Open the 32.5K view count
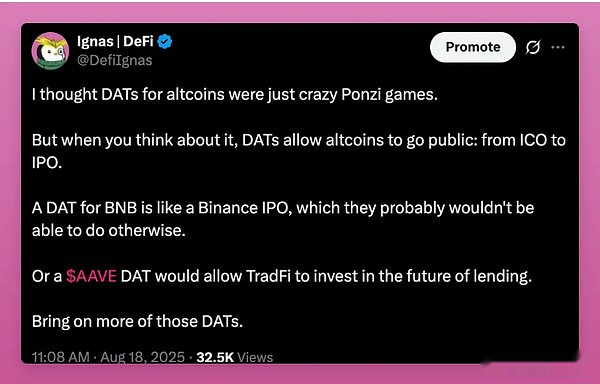The height and width of the screenshot is (384, 600). [215, 357]
